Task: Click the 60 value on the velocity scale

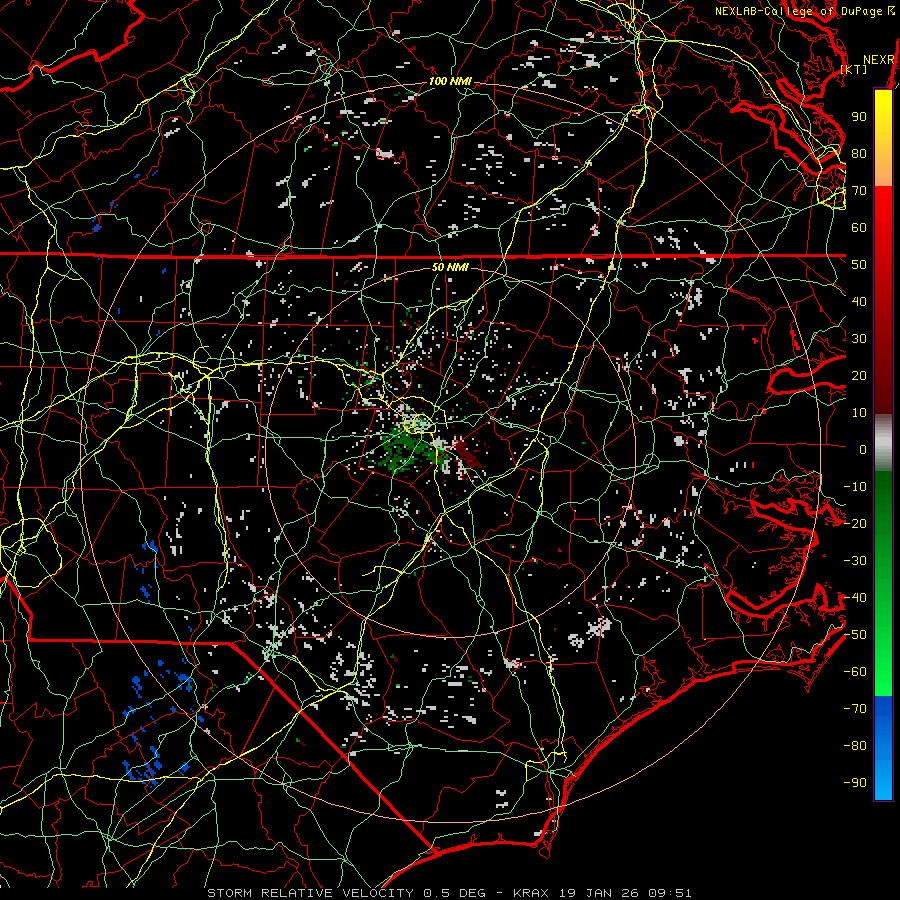Action: [x=859, y=228]
